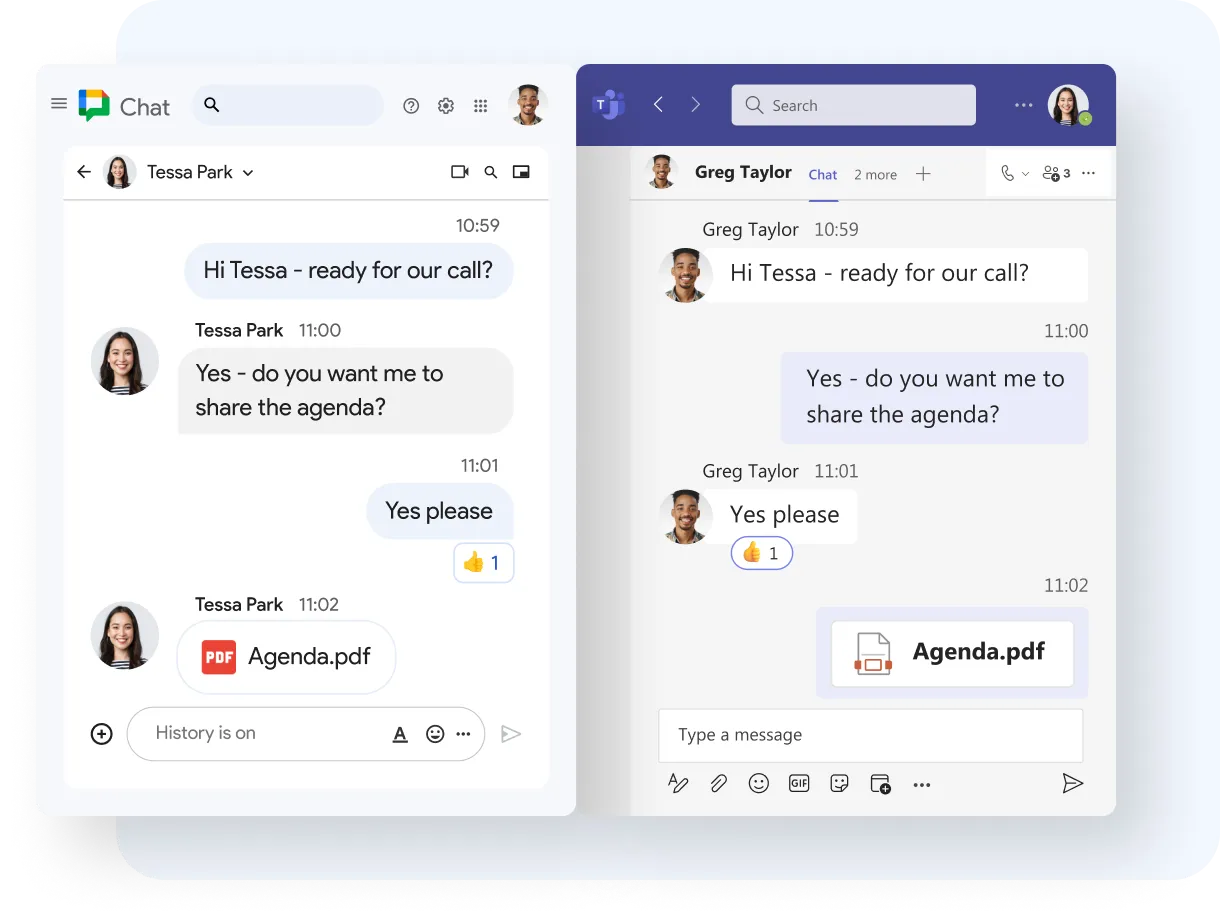Open Agenda.pdf attachment in Teams
1220x919 pixels.
pos(952,653)
